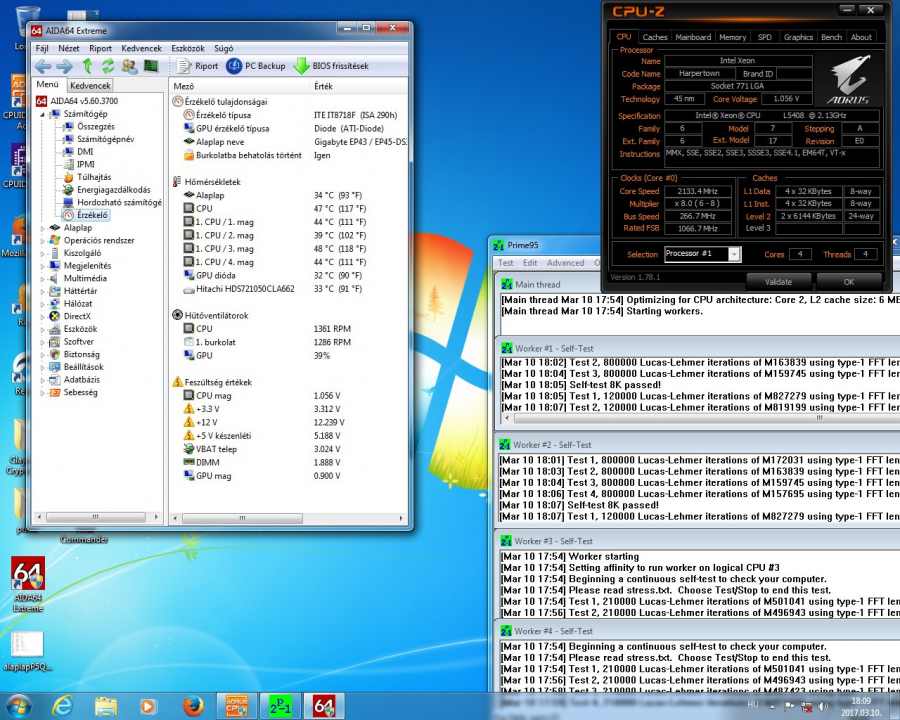Screen dimensions: 900x720
Task: Launch Internet Explorer from the taskbar
Action: click(x=62, y=706)
